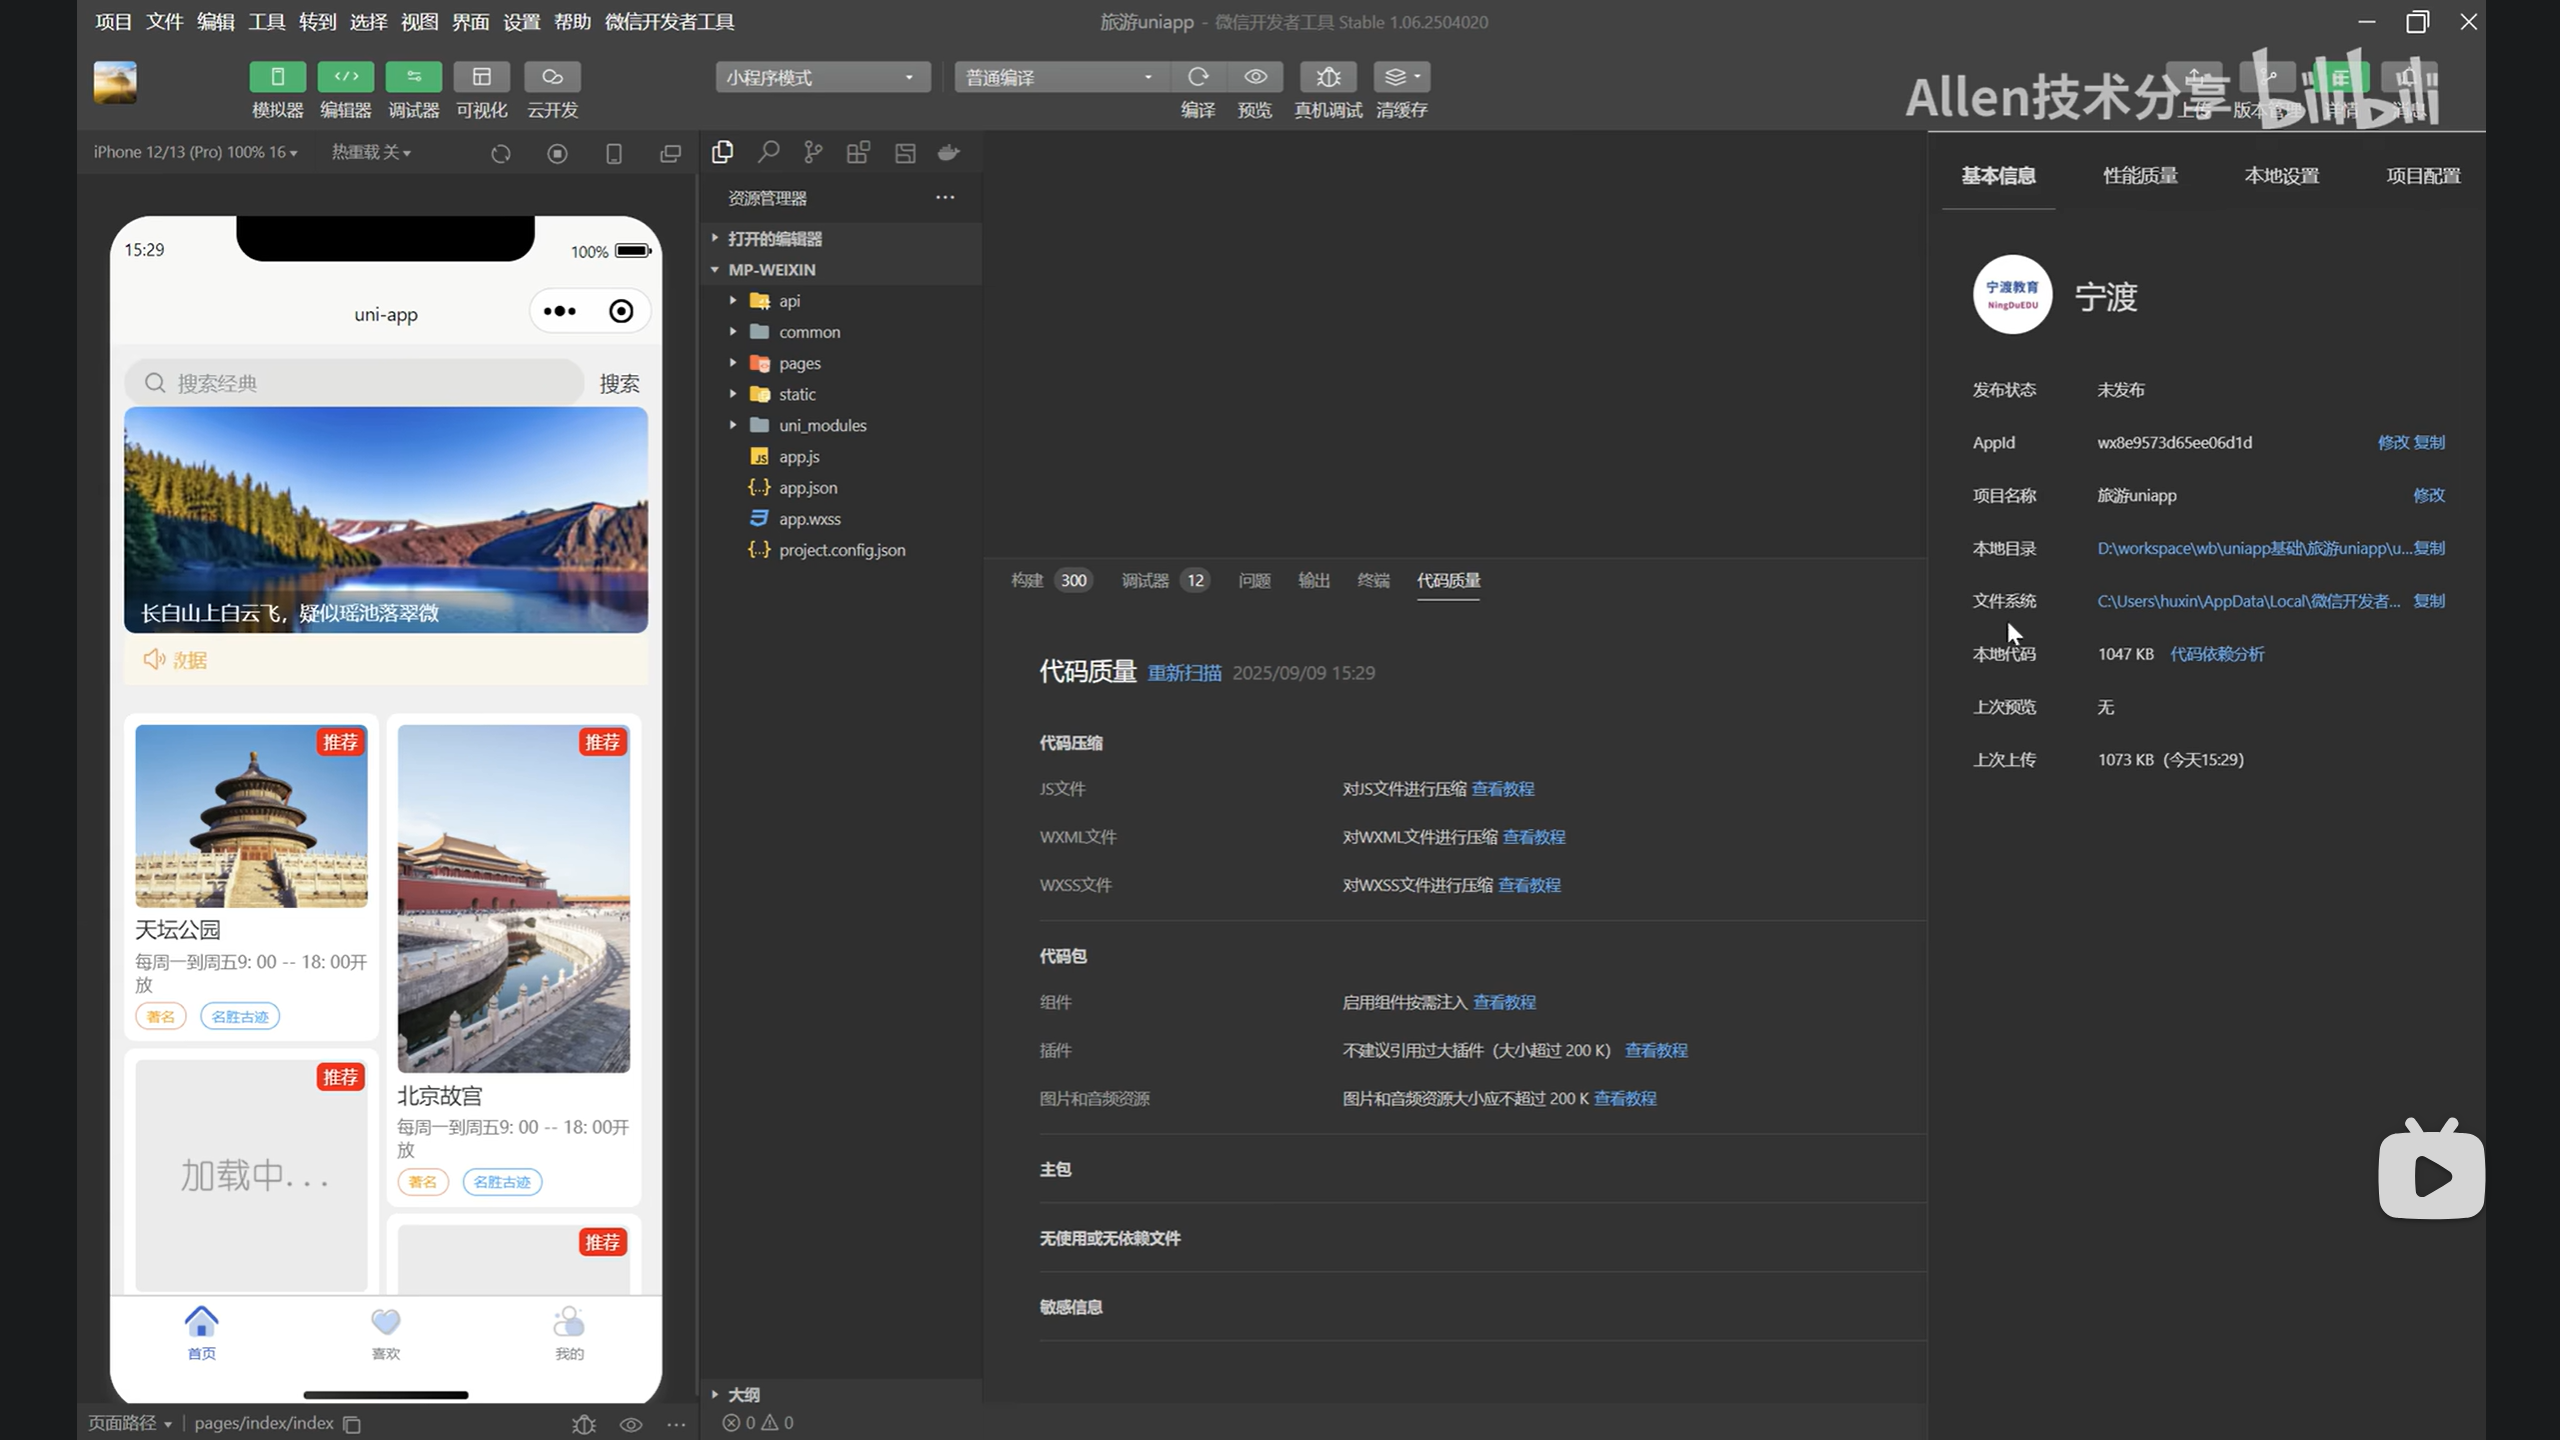The image size is (2560, 1440).
Task: Click the 重新扫描 rescan link
Action: point(1184,673)
